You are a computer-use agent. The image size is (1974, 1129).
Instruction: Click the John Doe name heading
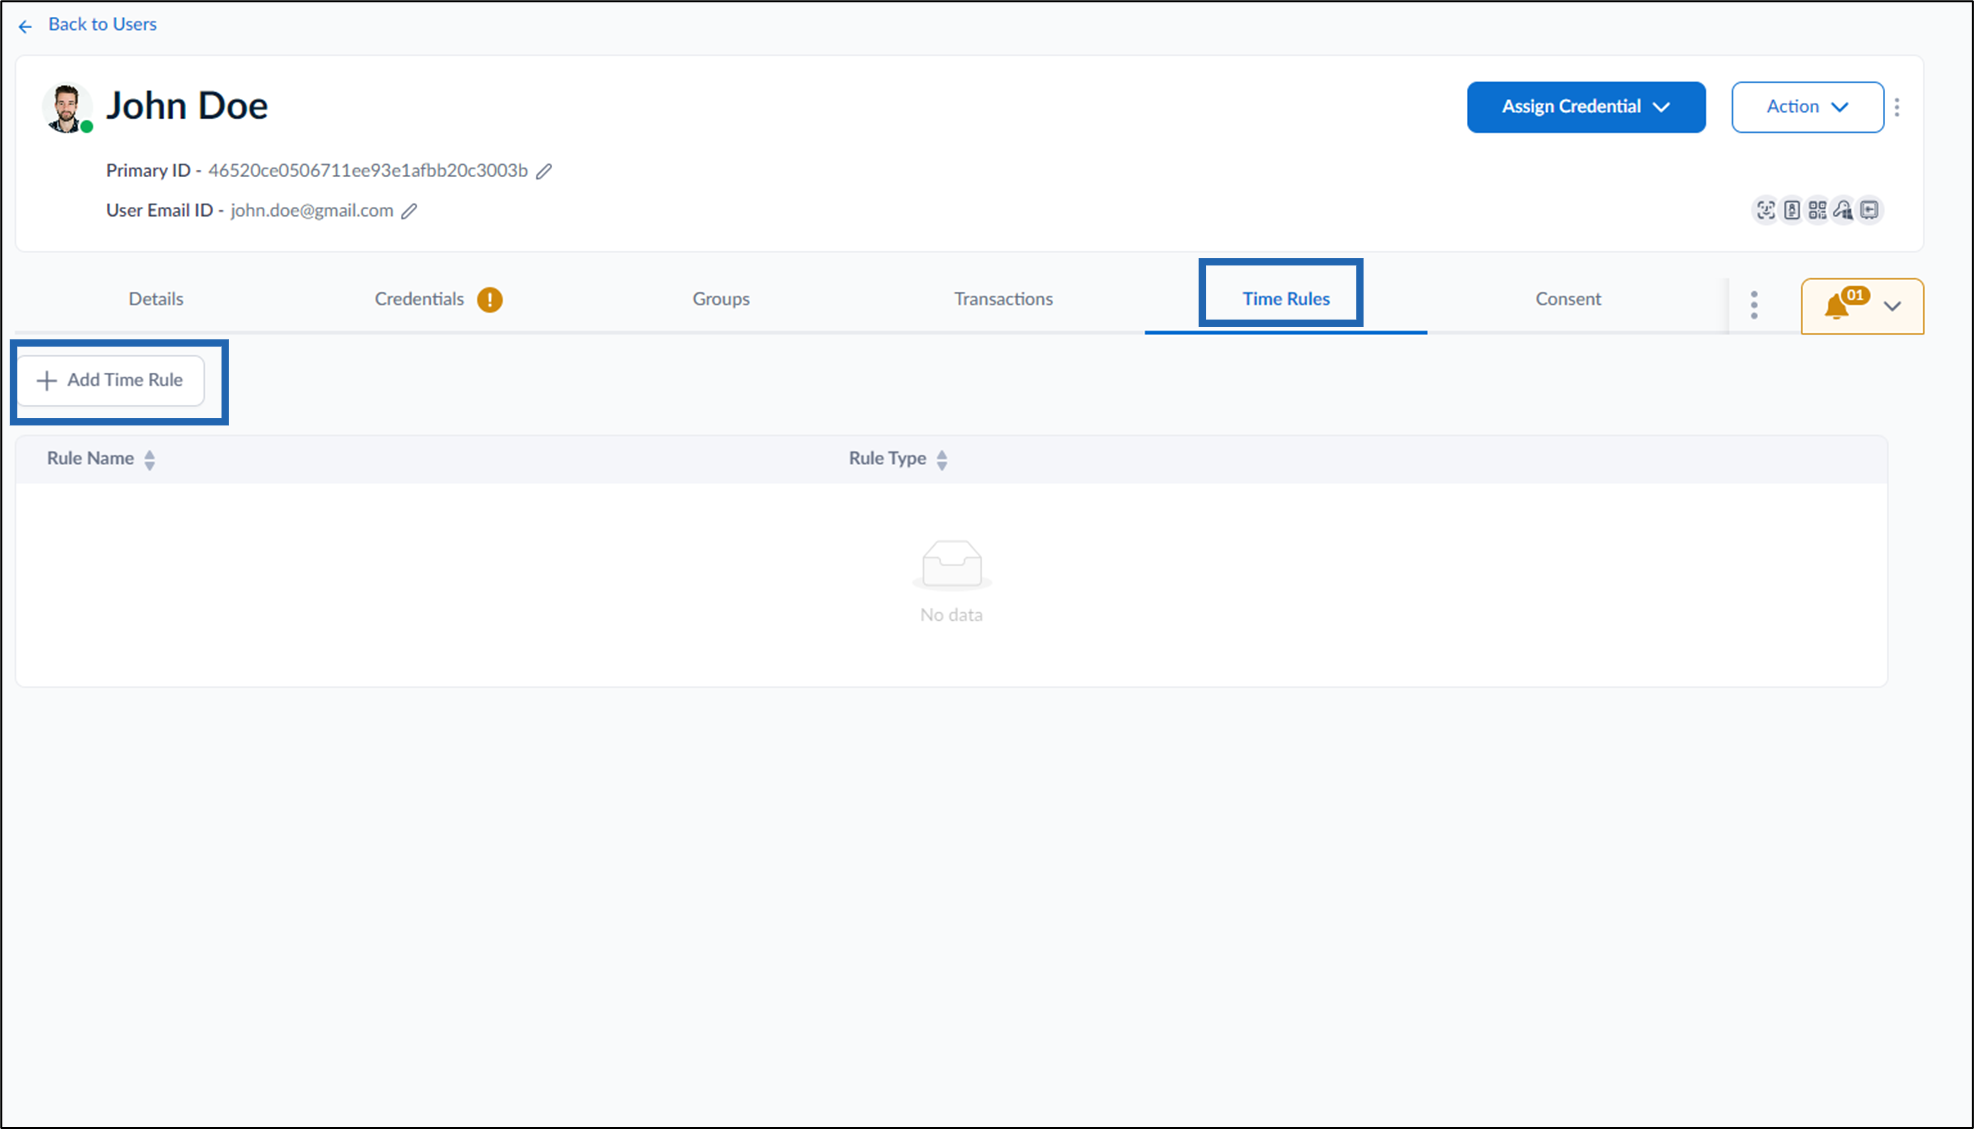pyautogui.click(x=187, y=106)
